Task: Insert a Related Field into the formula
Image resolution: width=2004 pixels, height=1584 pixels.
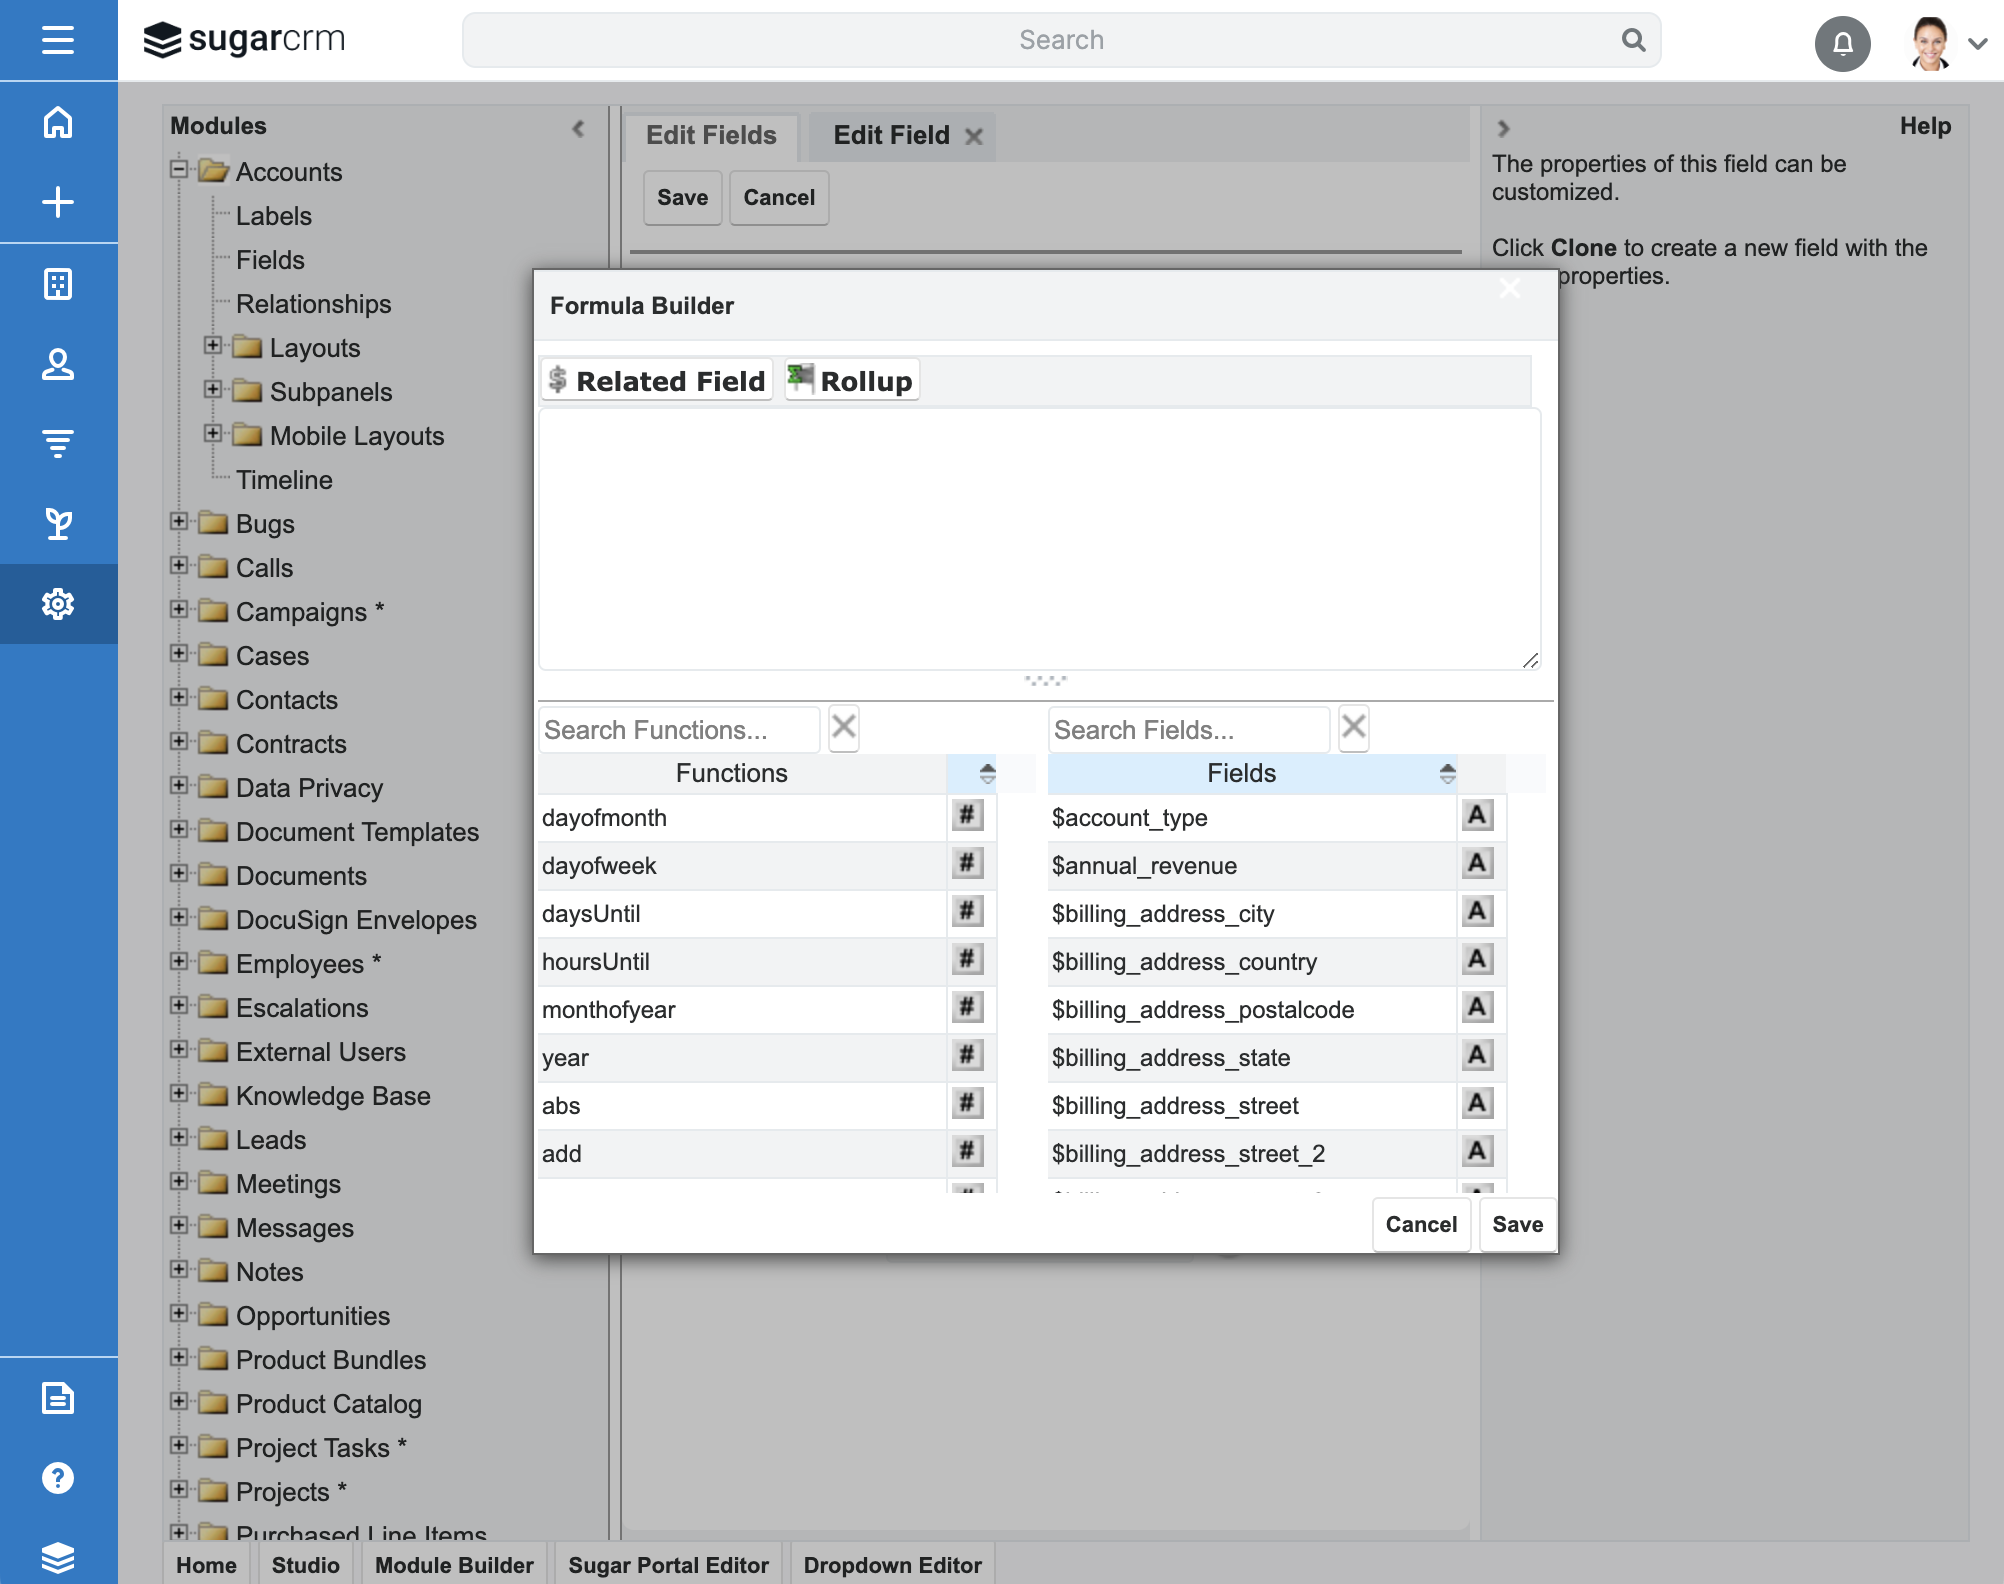Action: (656, 380)
